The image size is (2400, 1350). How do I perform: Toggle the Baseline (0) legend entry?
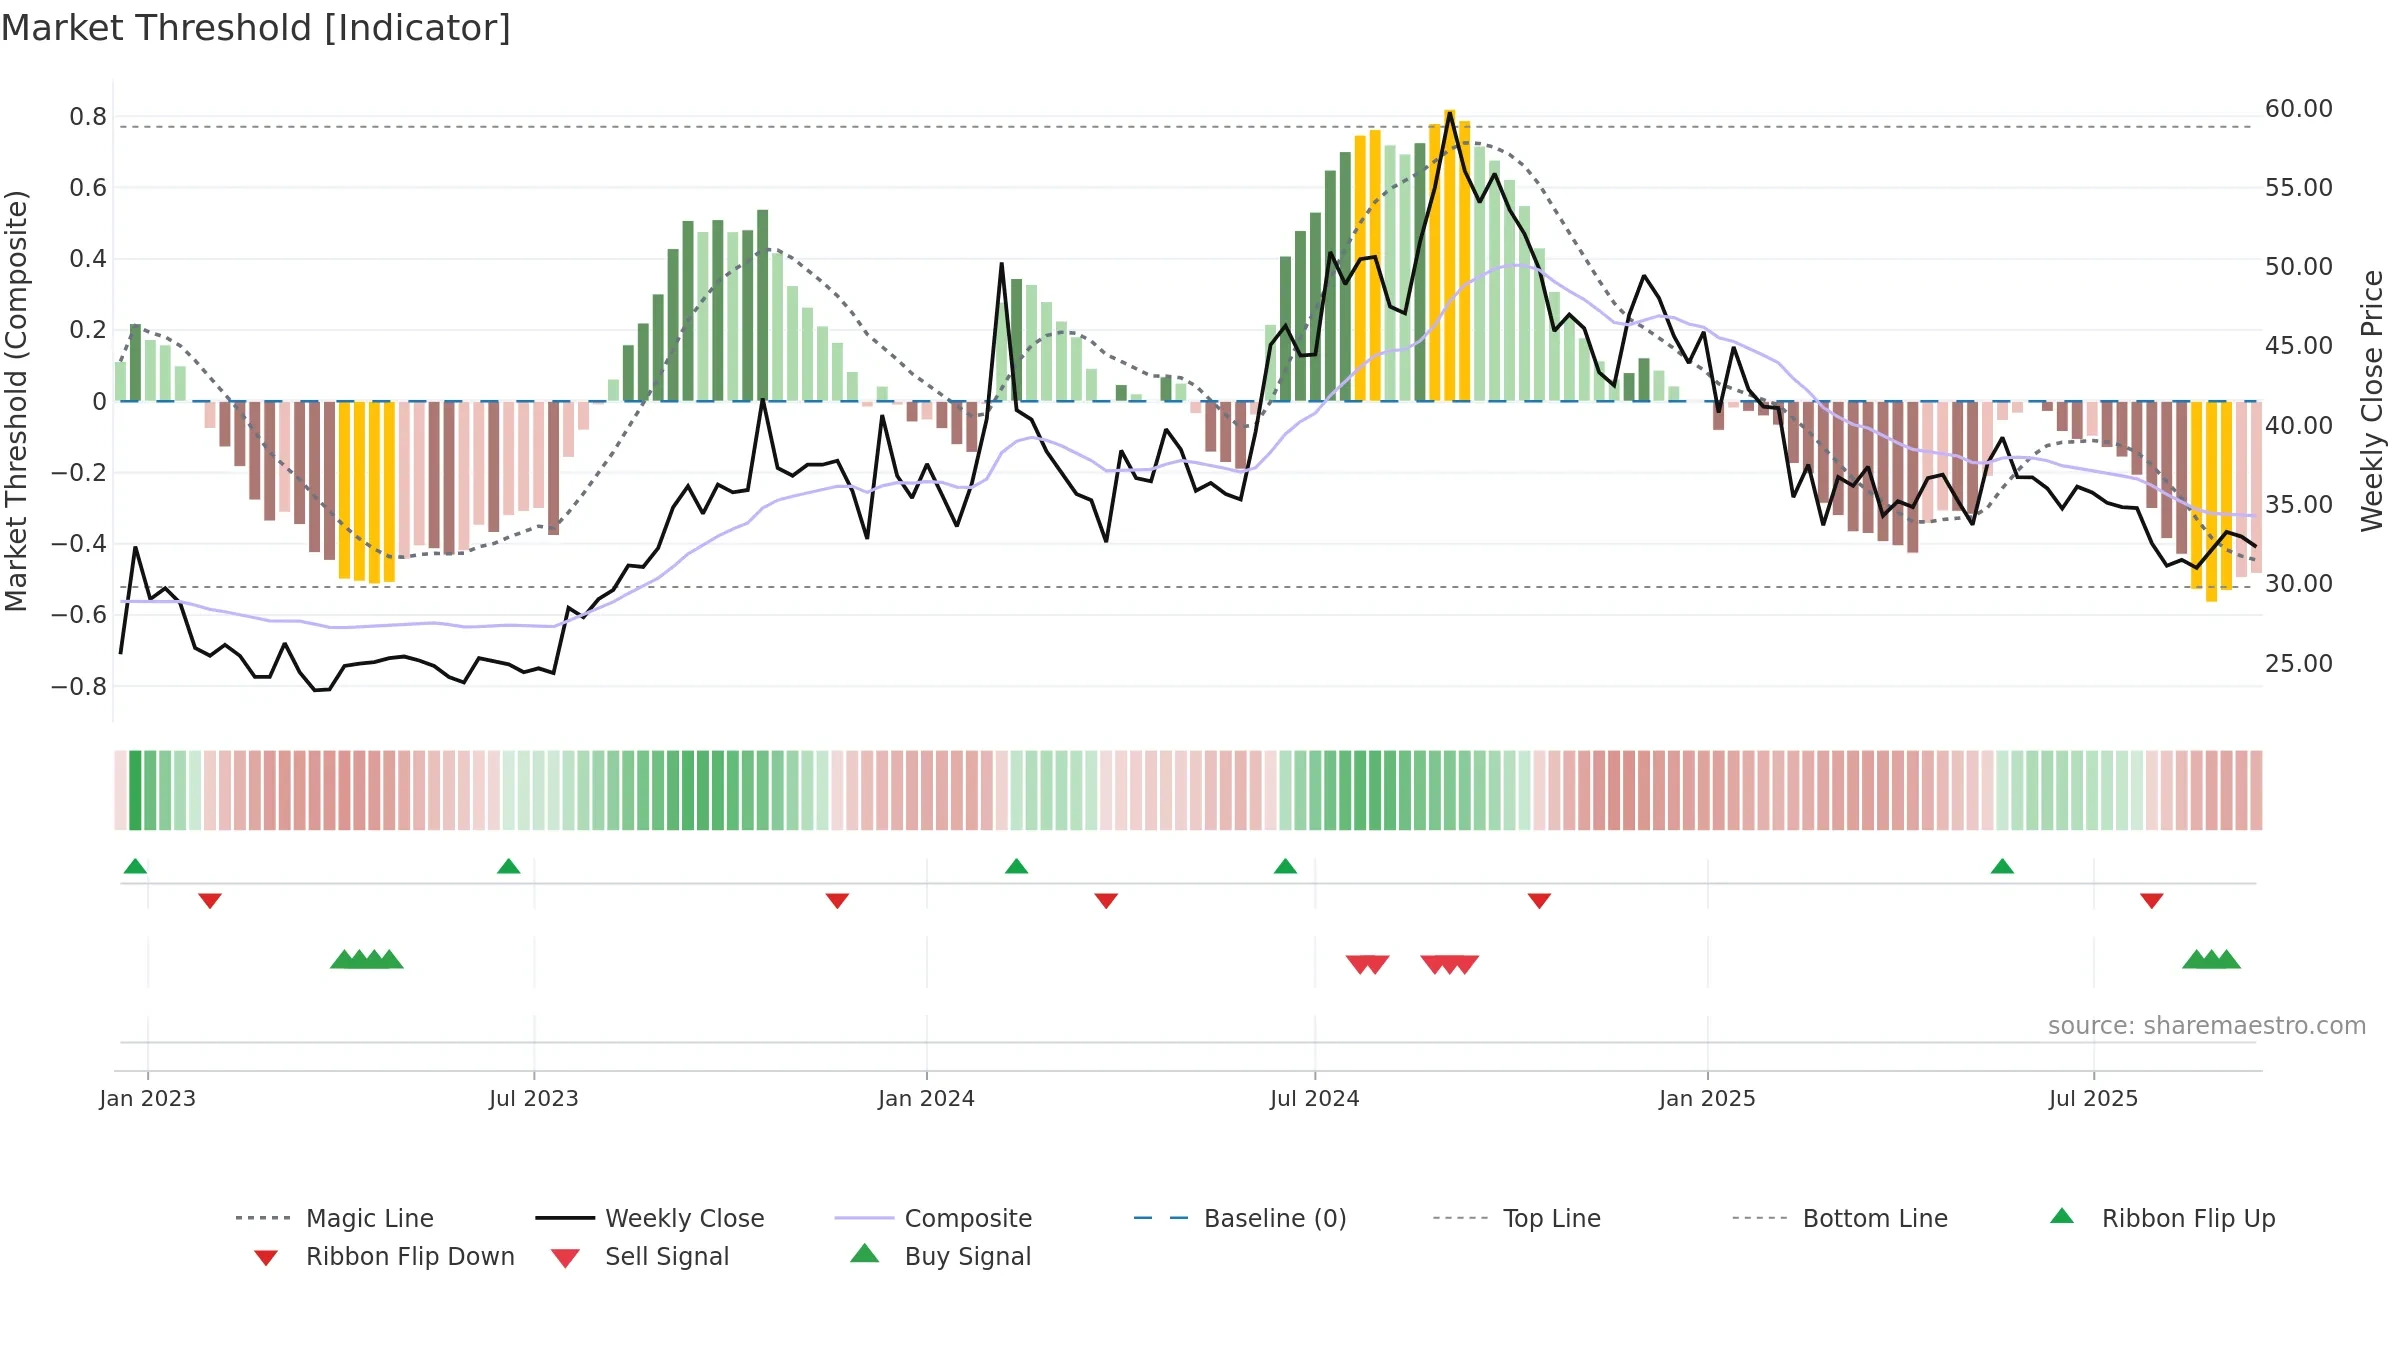[1240, 1218]
